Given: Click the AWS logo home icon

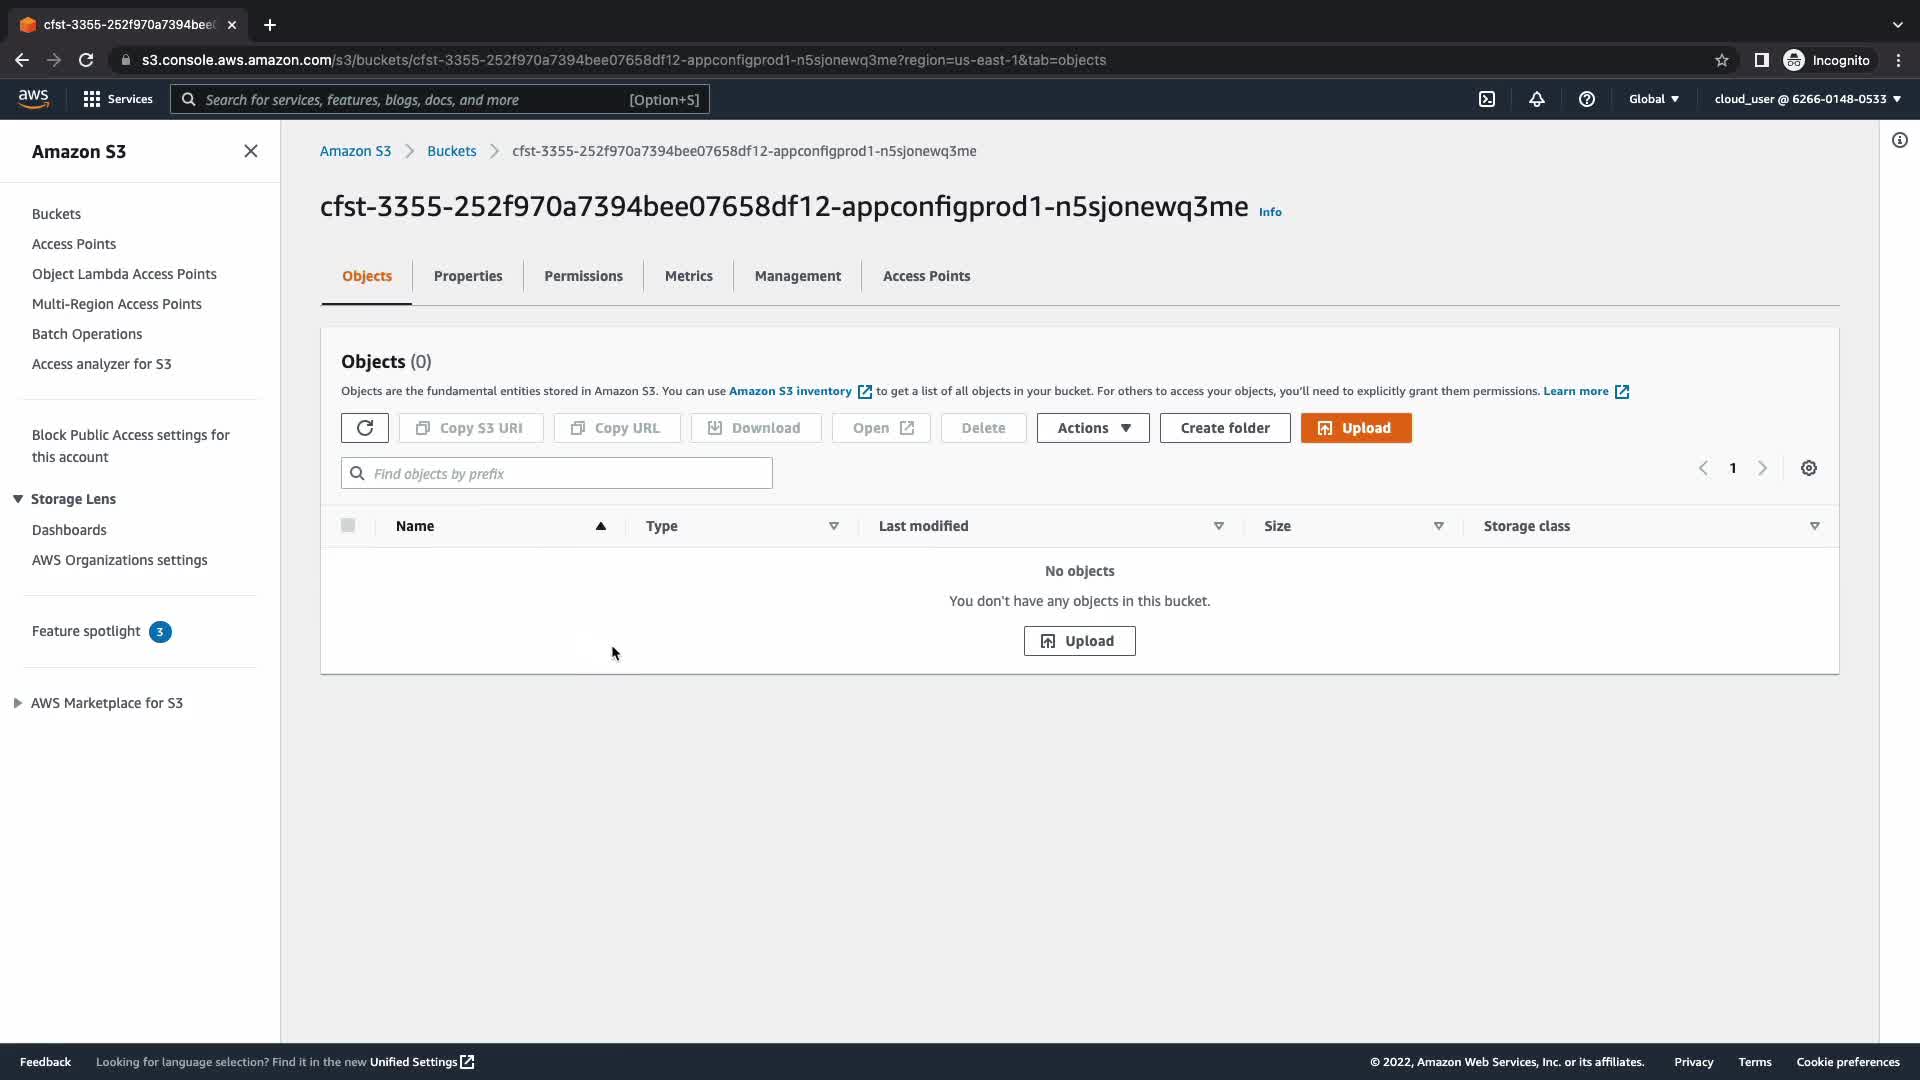Looking at the screenshot, I should 33,98.
